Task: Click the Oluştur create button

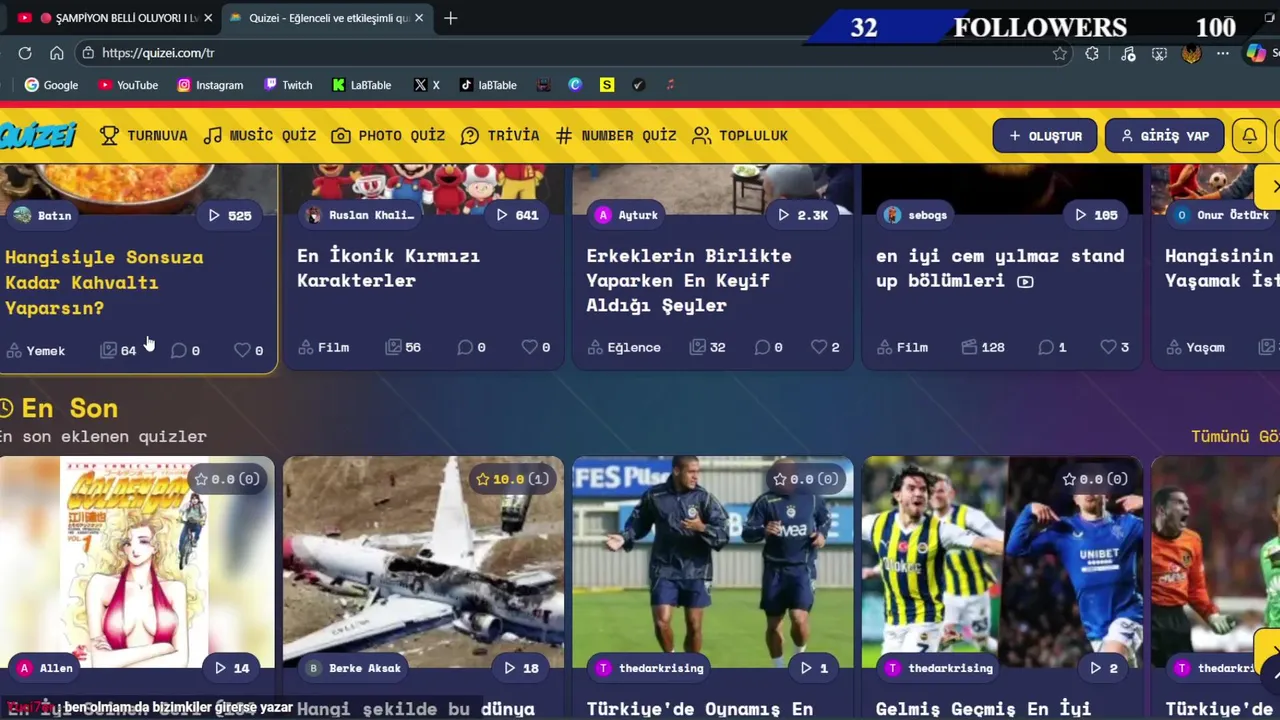Action: pos(1045,136)
